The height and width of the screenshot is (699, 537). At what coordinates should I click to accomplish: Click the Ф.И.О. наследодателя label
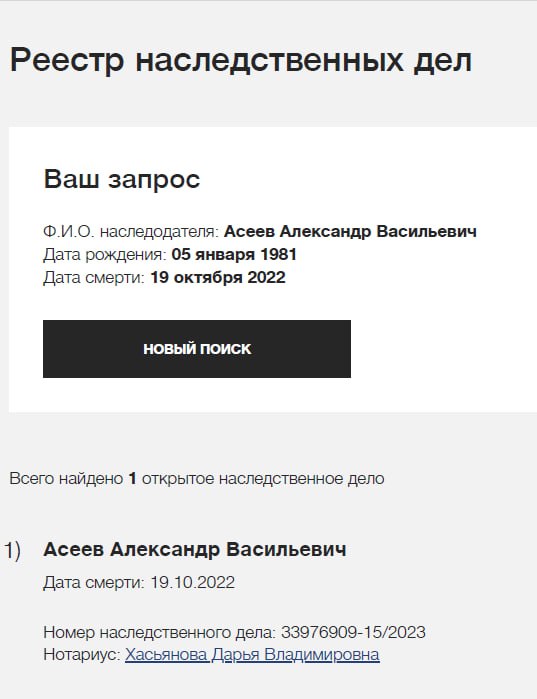point(131,231)
